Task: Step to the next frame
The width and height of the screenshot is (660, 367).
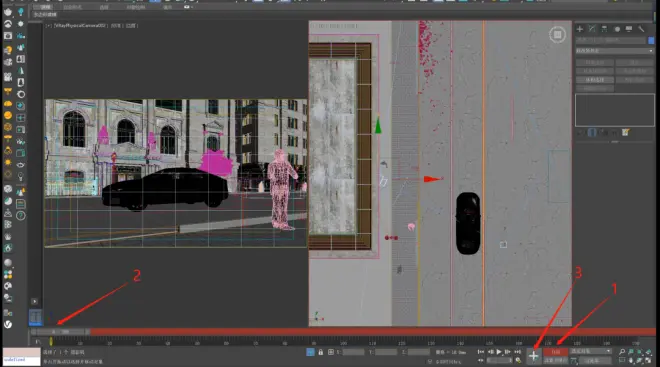Action: (x=508, y=352)
